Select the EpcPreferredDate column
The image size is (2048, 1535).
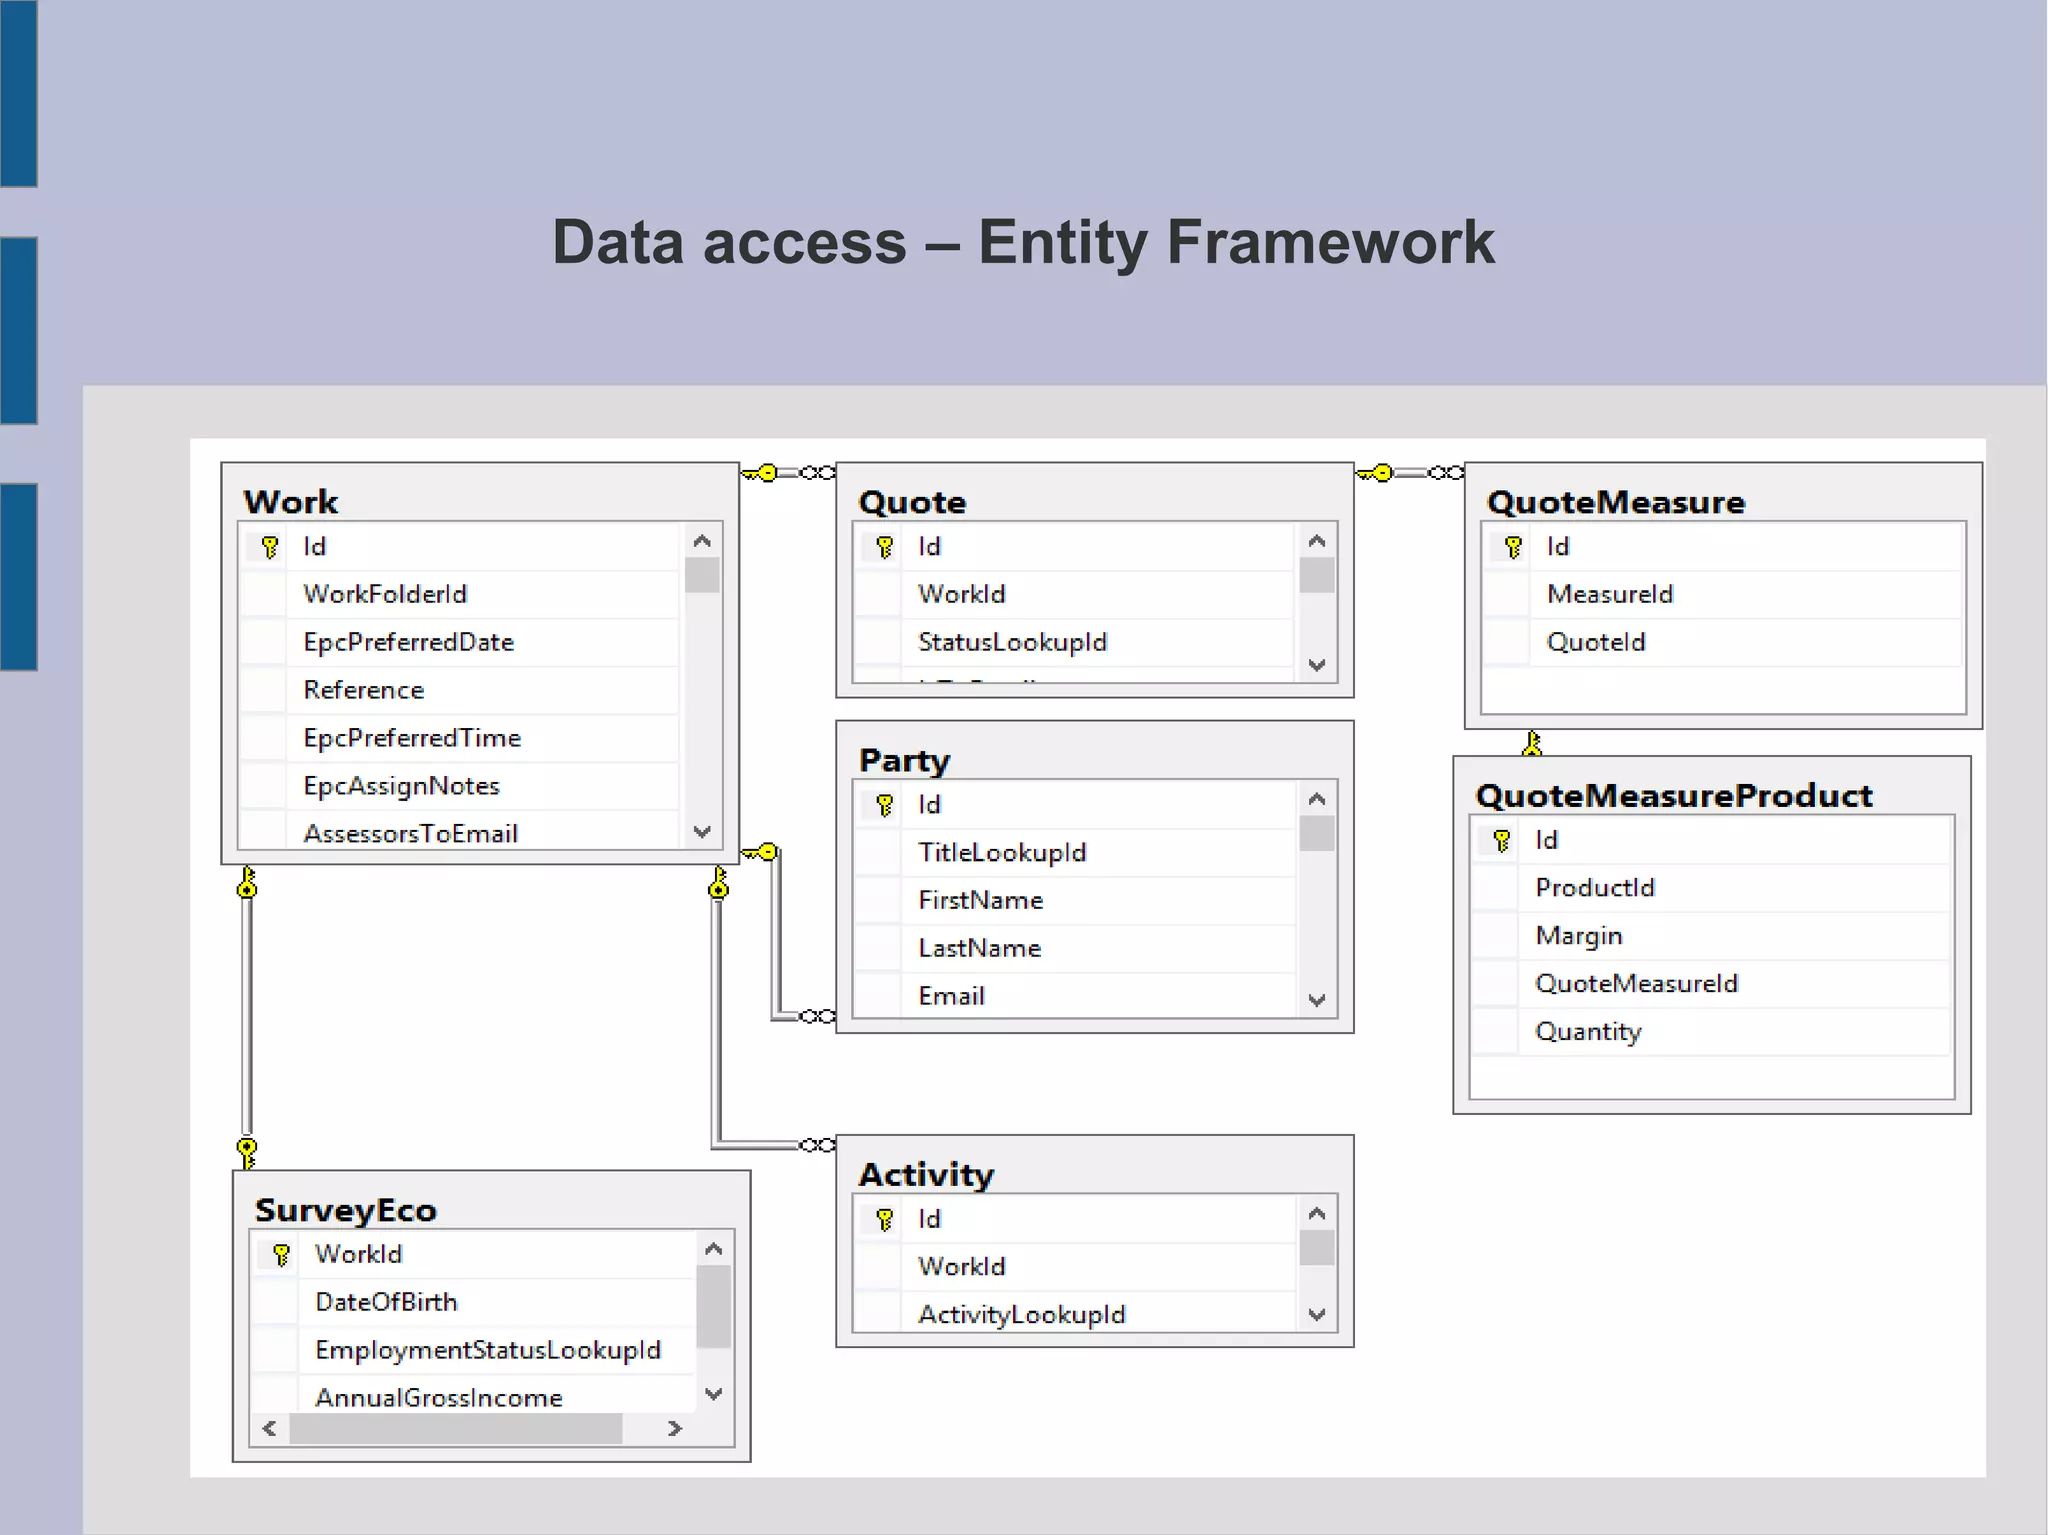[460, 642]
